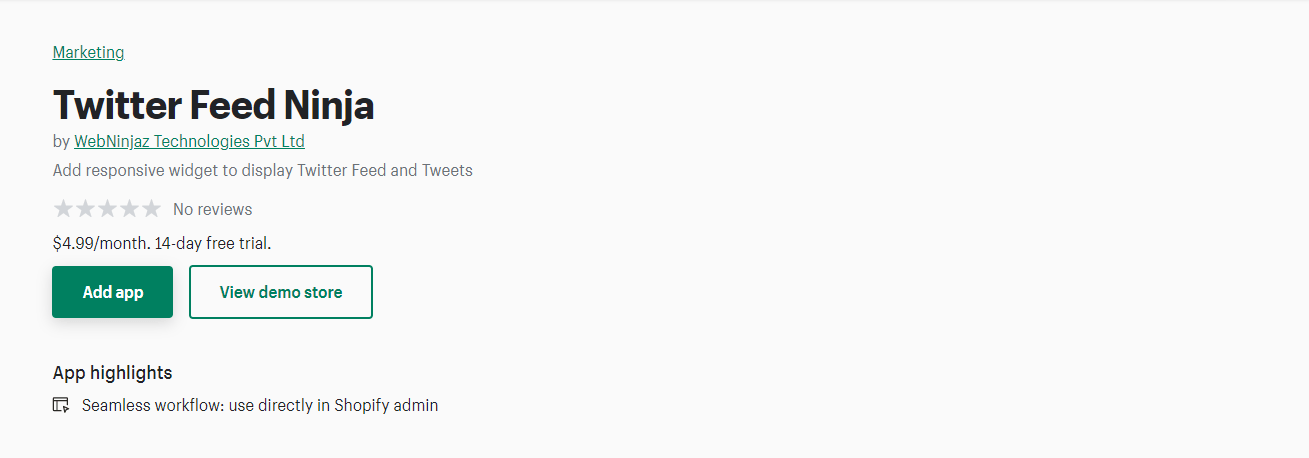Click the green Add app button
The height and width of the screenshot is (458, 1309).
click(x=113, y=292)
